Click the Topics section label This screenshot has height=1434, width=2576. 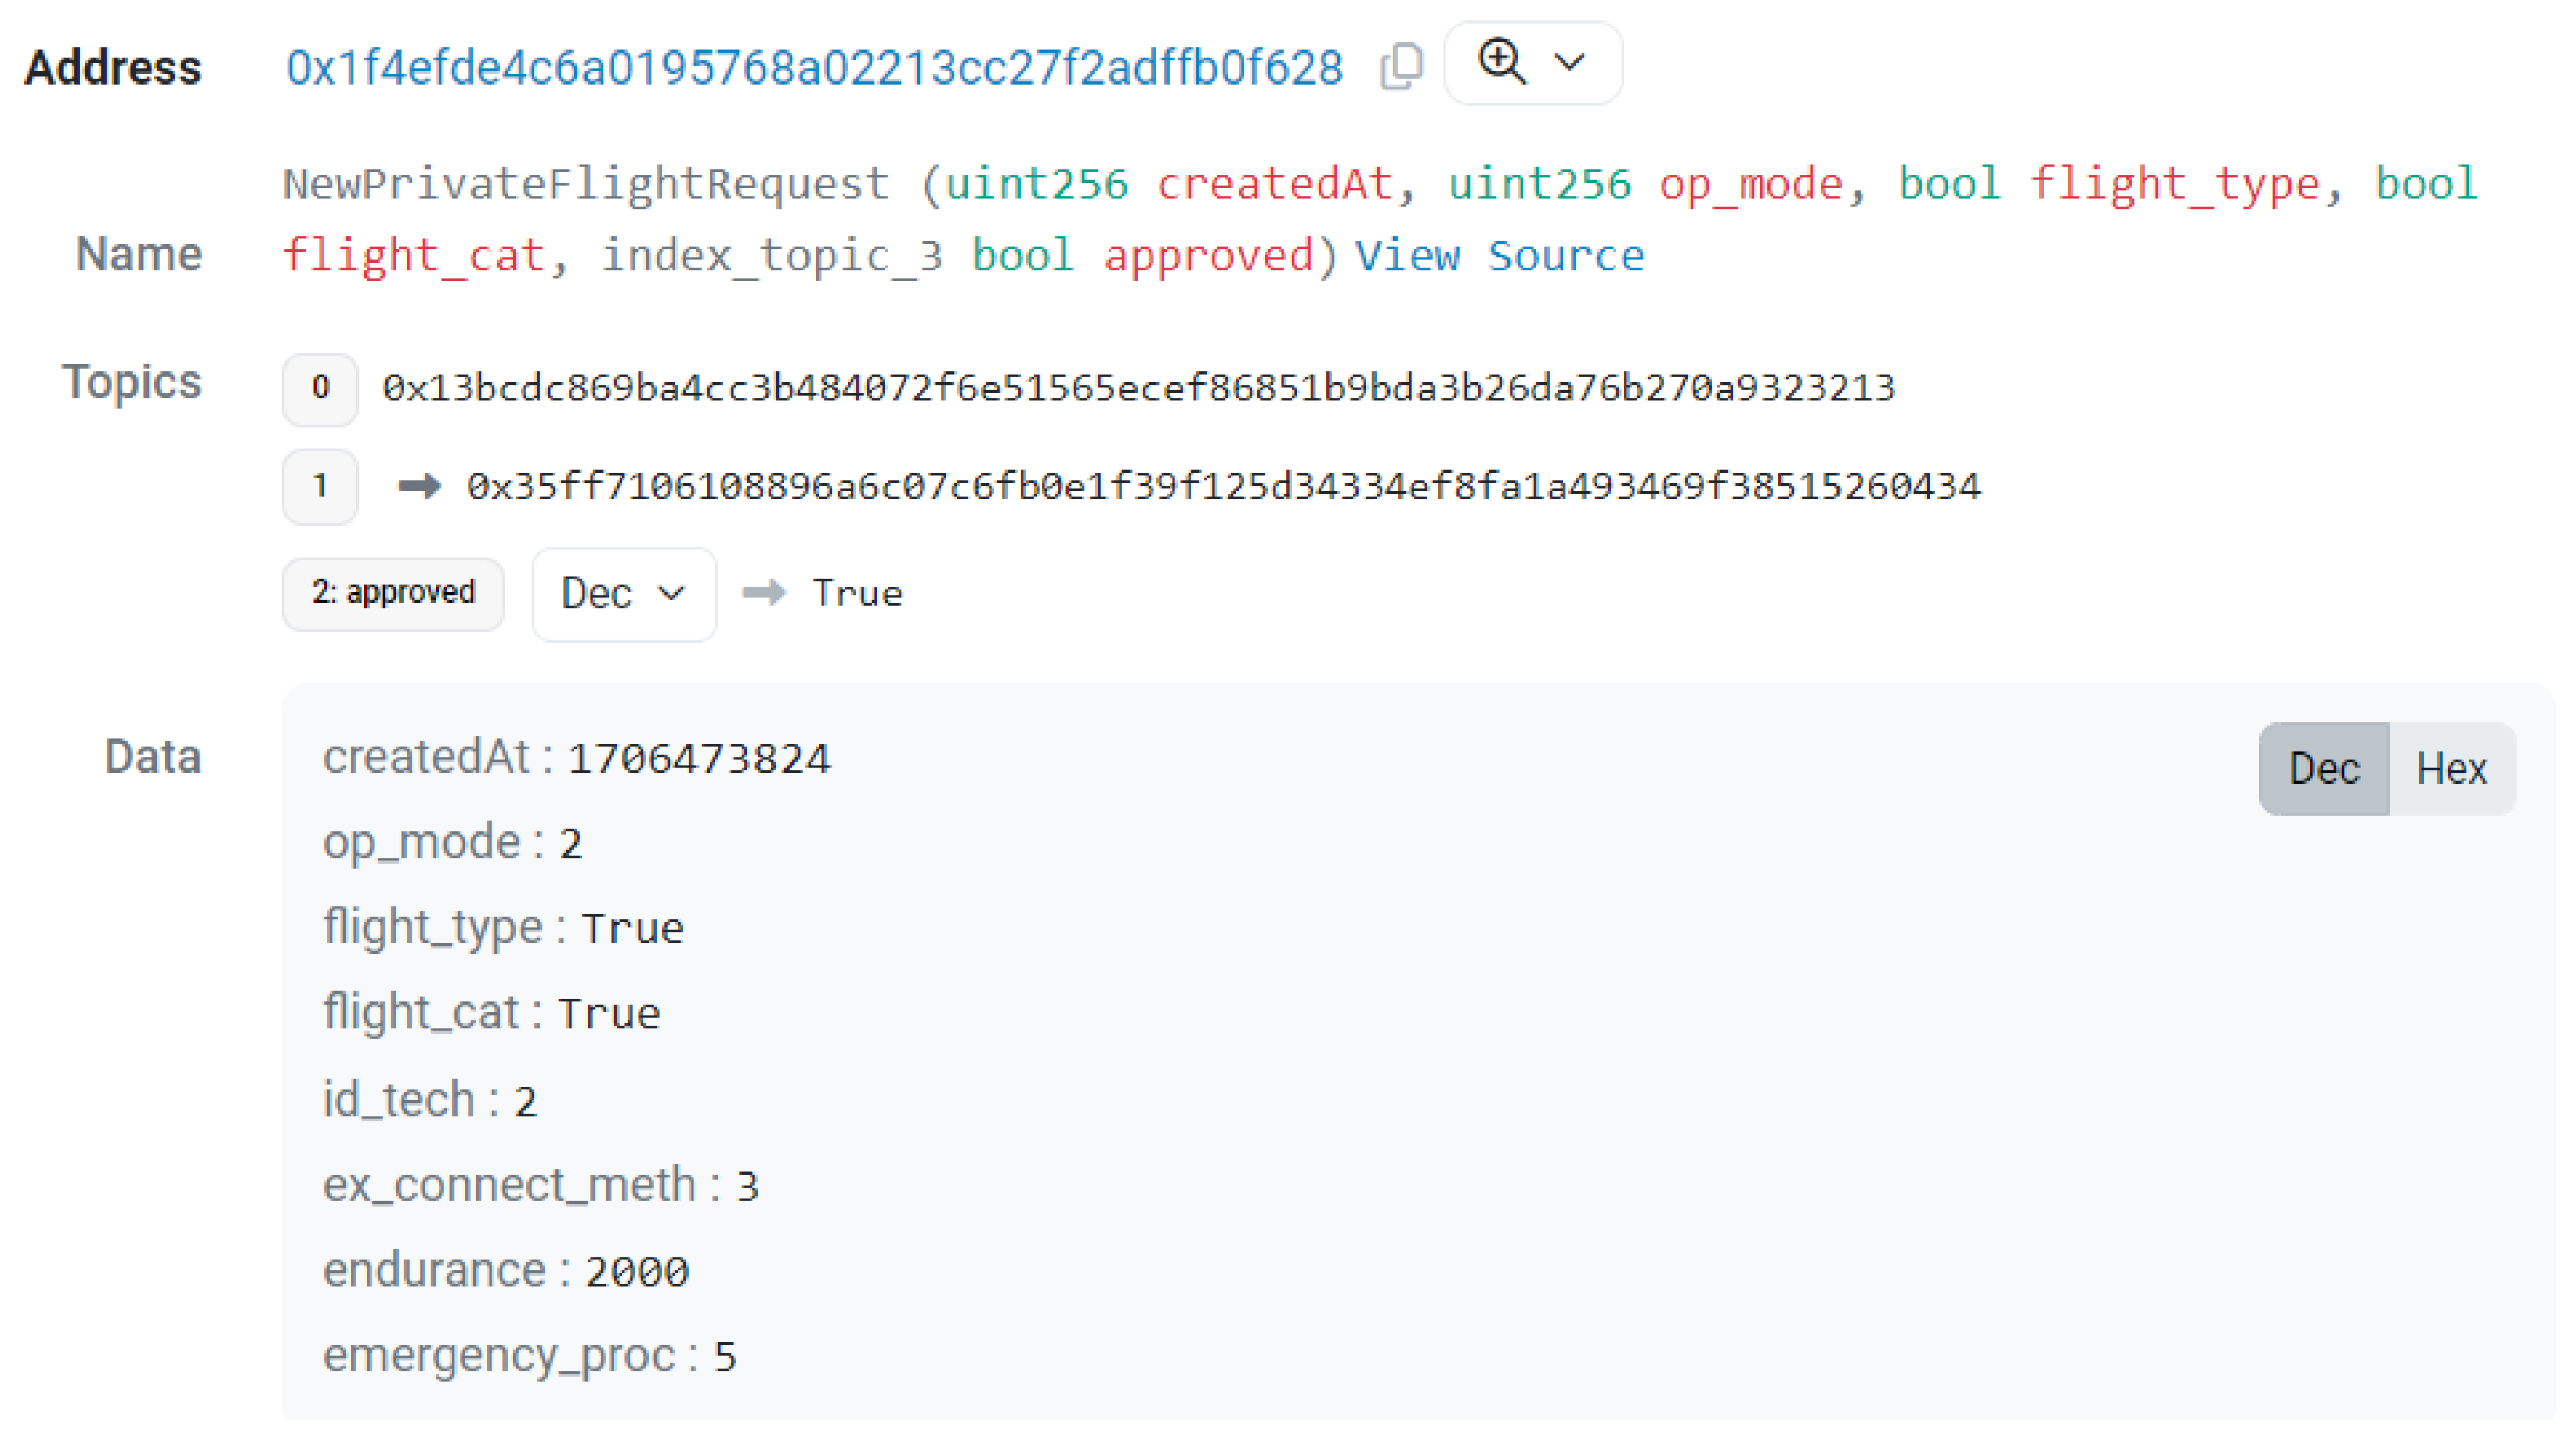coord(134,381)
